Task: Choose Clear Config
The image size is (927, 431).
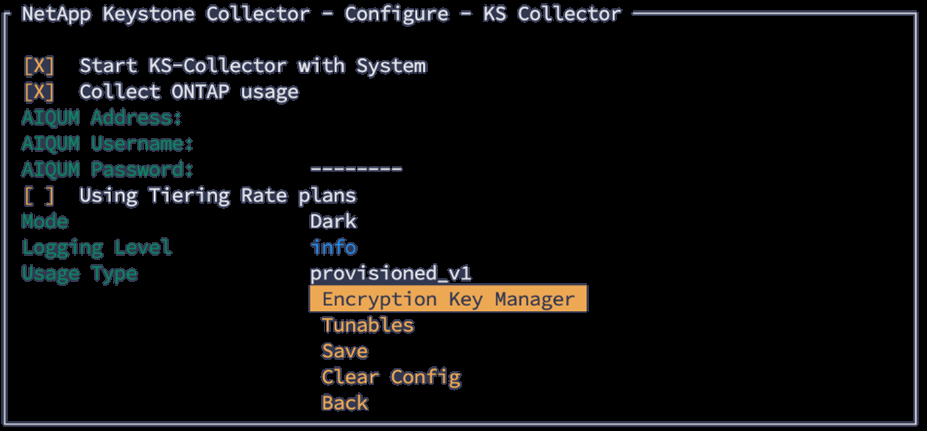Action: pyautogui.click(x=390, y=377)
